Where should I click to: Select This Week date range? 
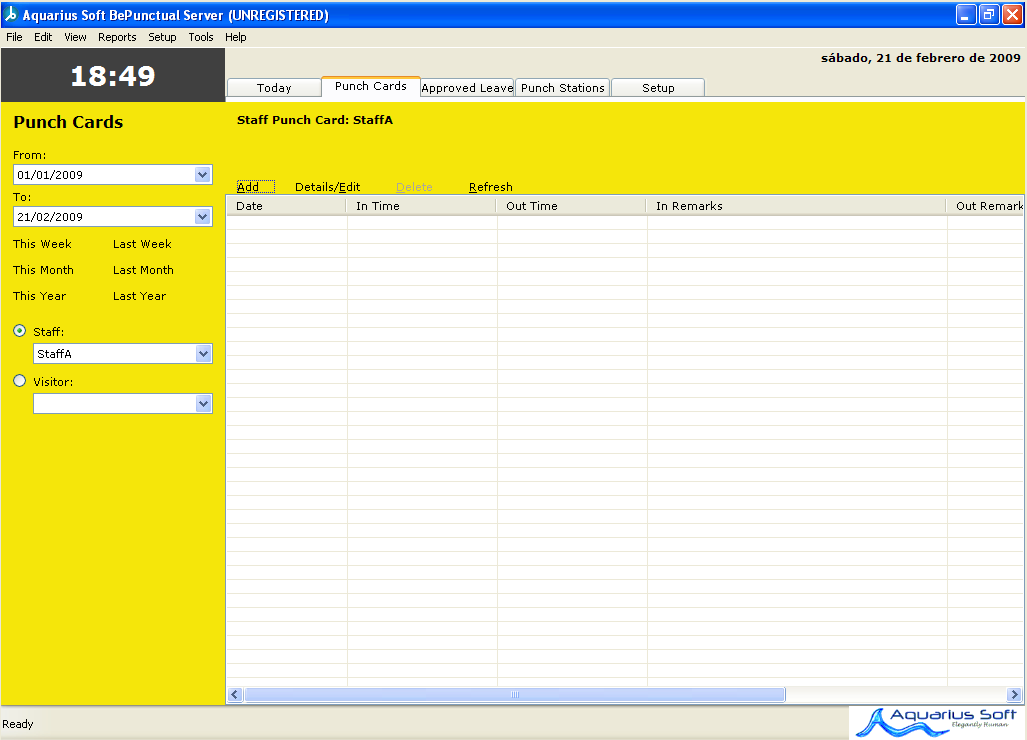[43, 244]
